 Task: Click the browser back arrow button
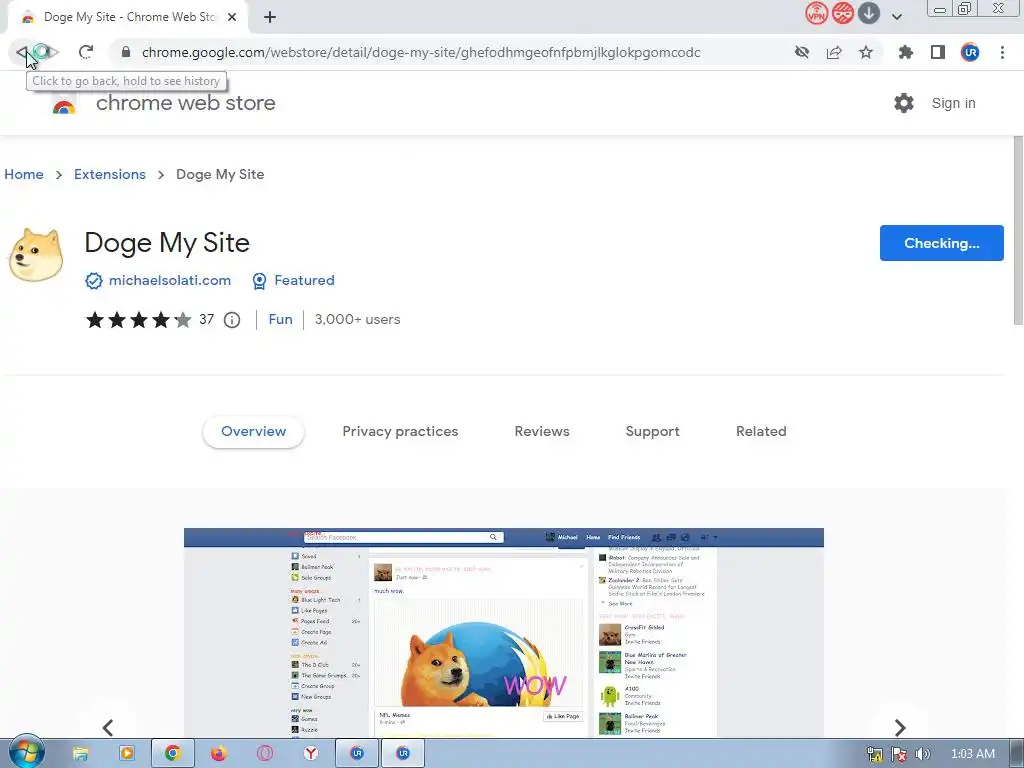[x=22, y=52]
